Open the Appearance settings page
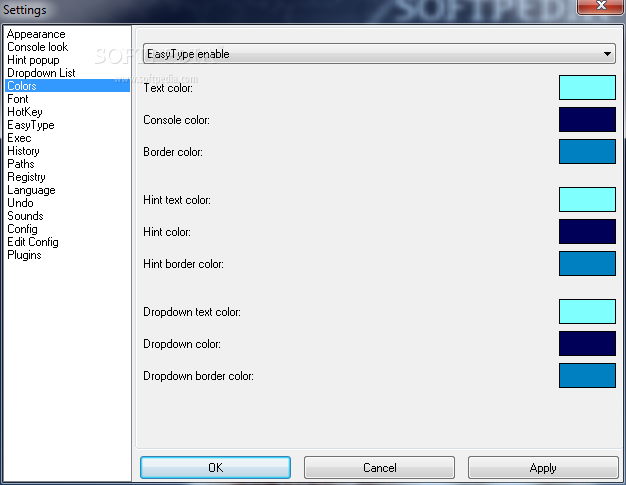626x485 pixels. [67, 34]
